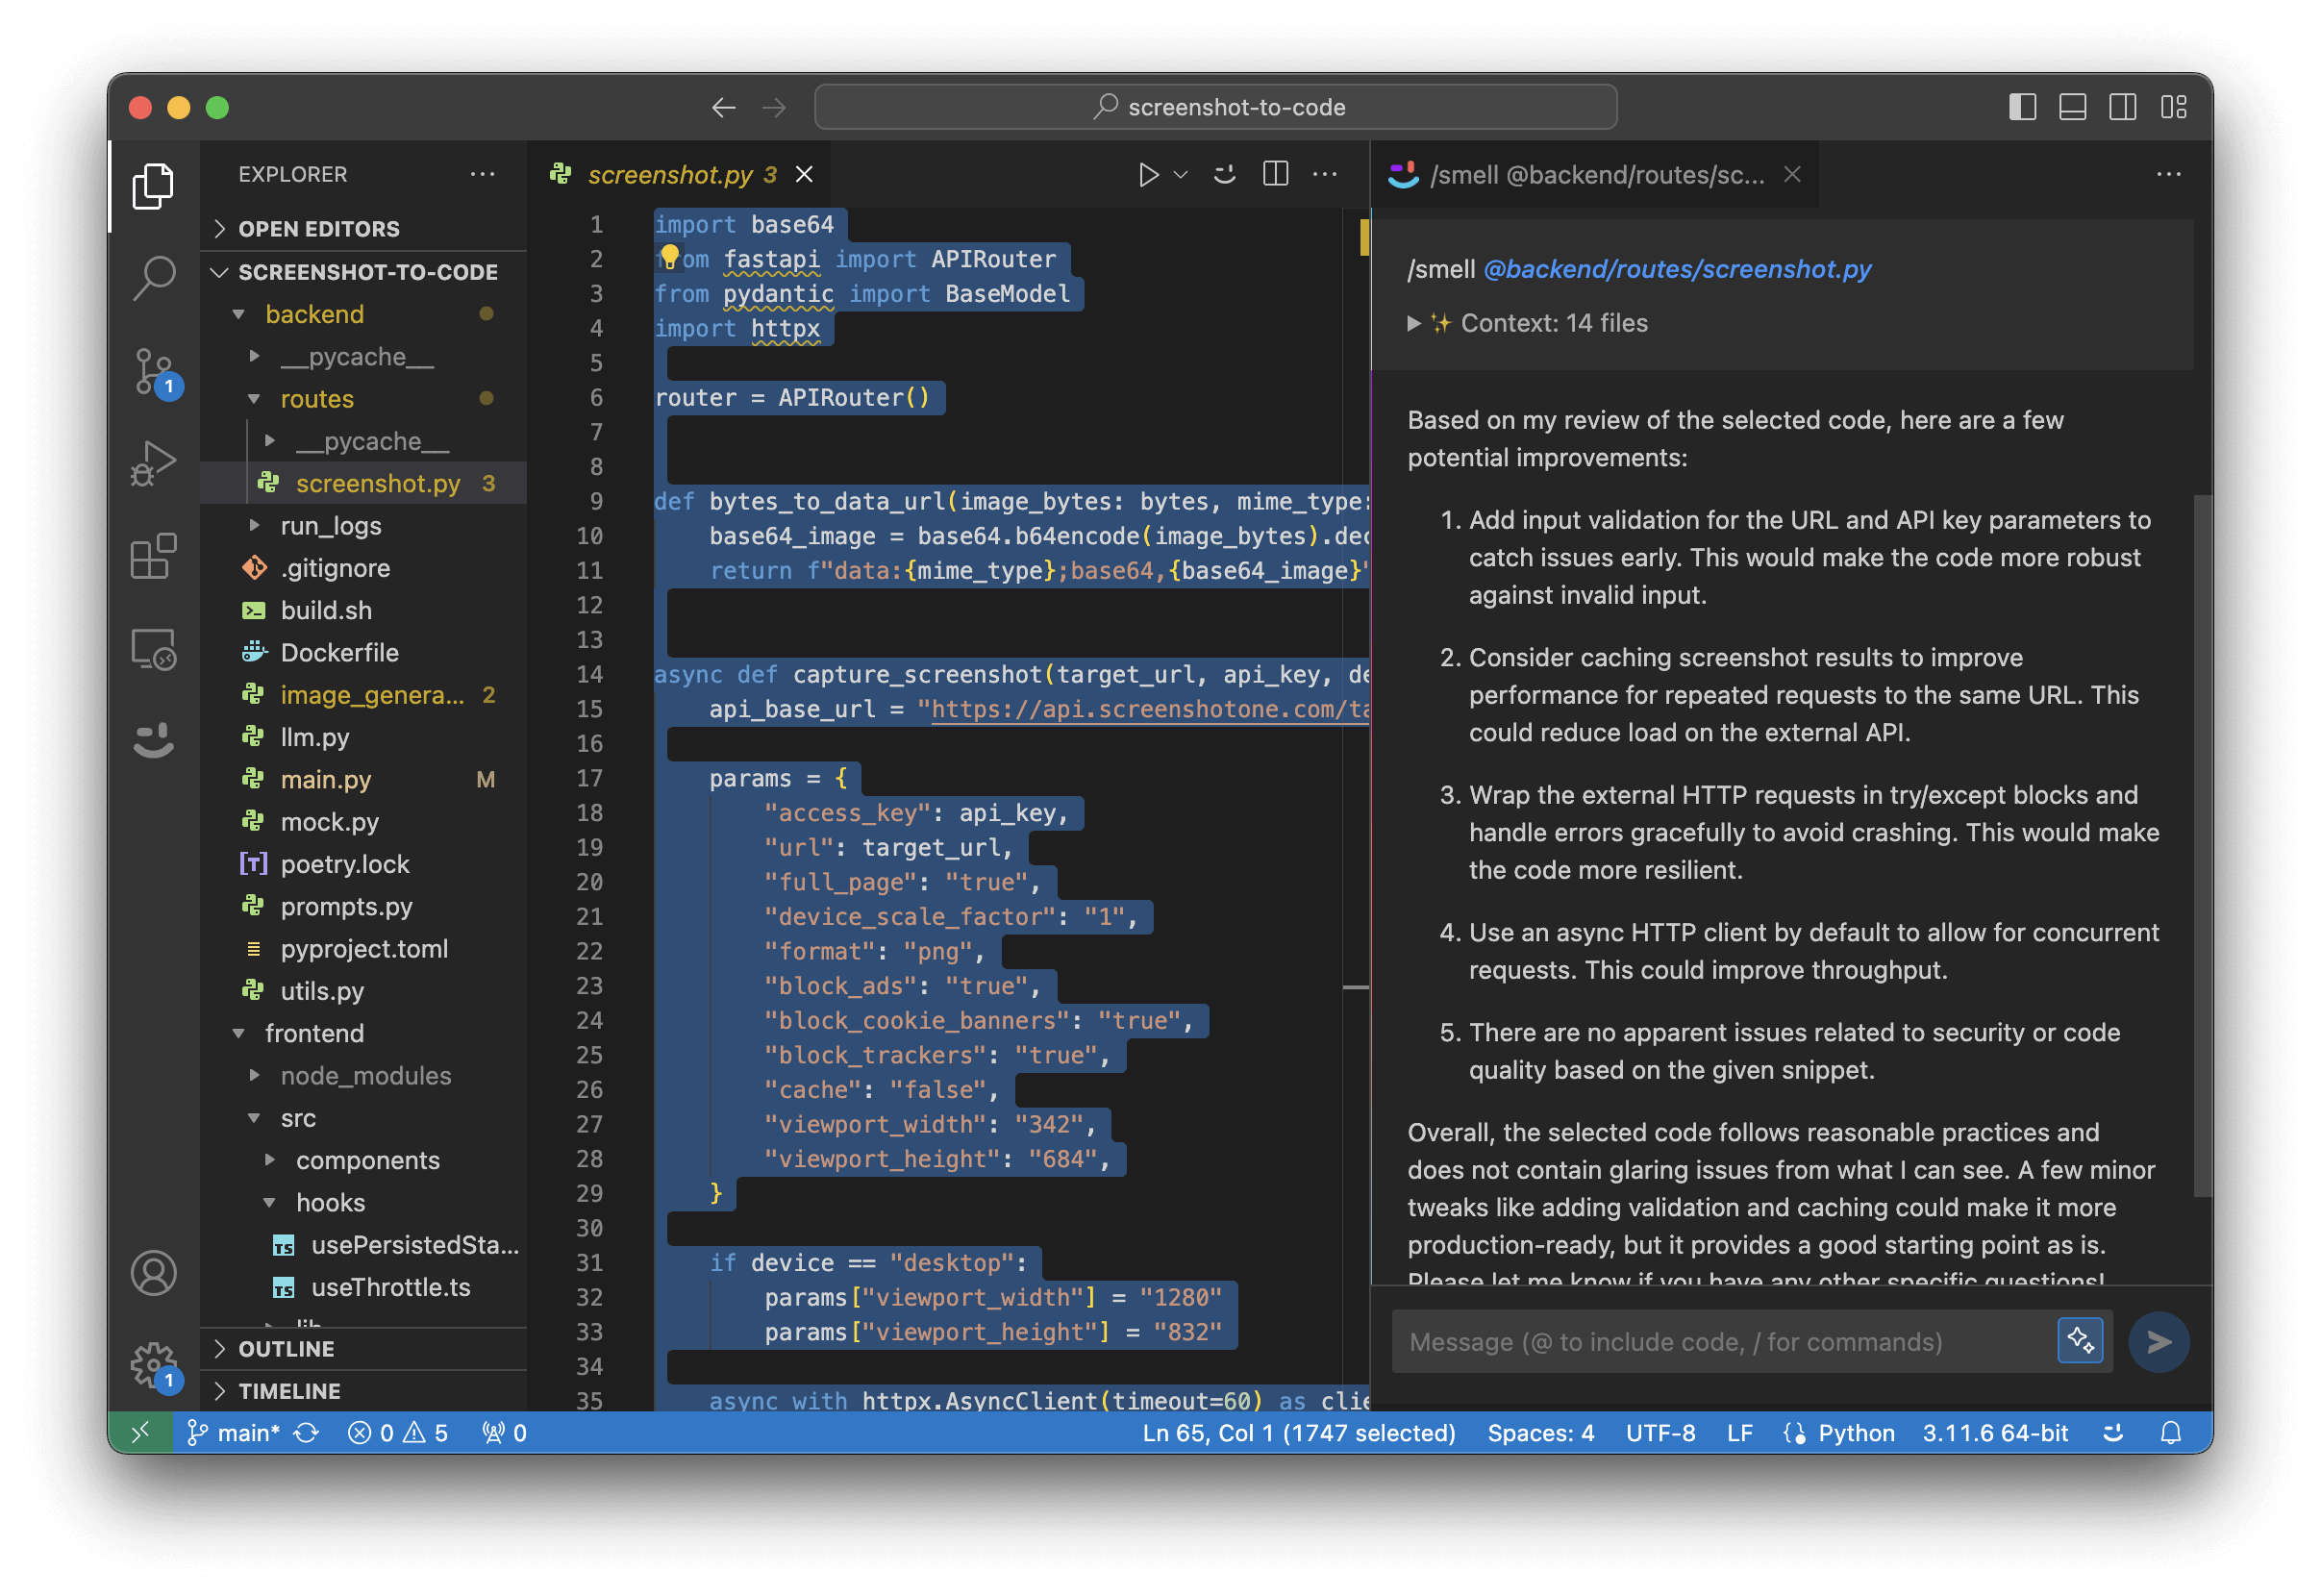
Task: Open the remote window indicator in status bar
Action: coord(141,1433)
